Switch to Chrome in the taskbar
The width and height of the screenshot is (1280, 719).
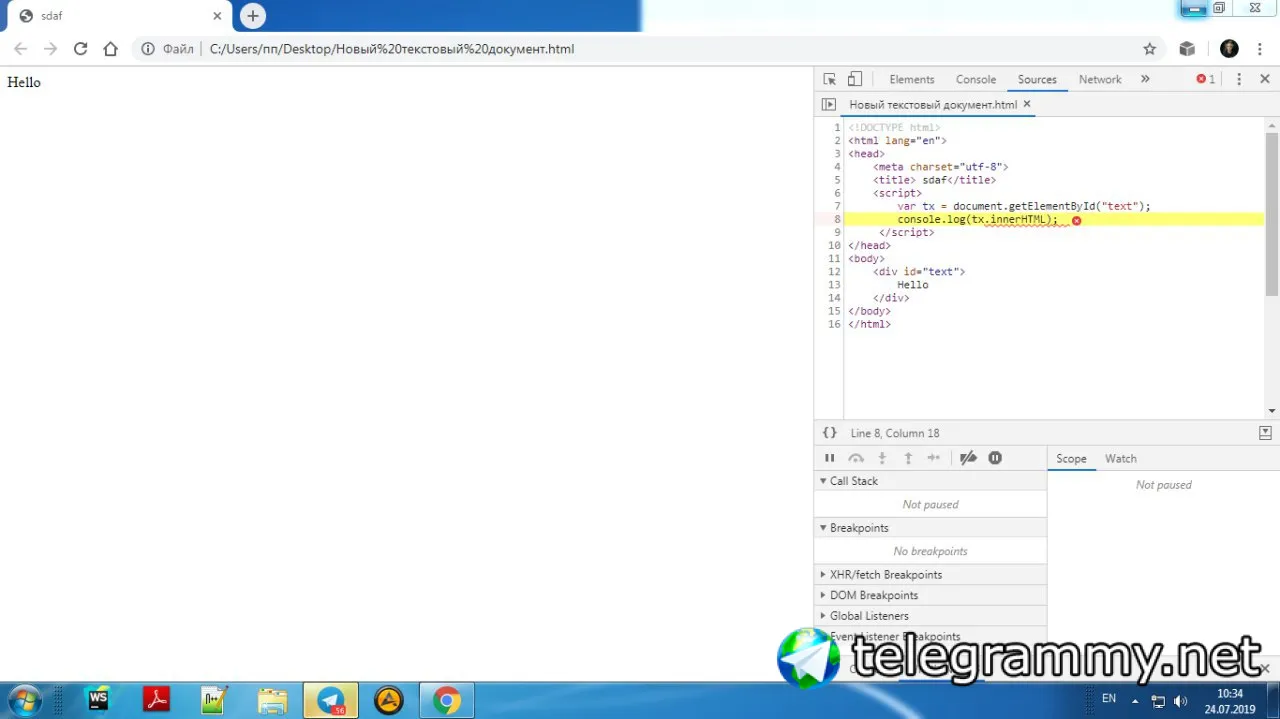click(446, 700)
